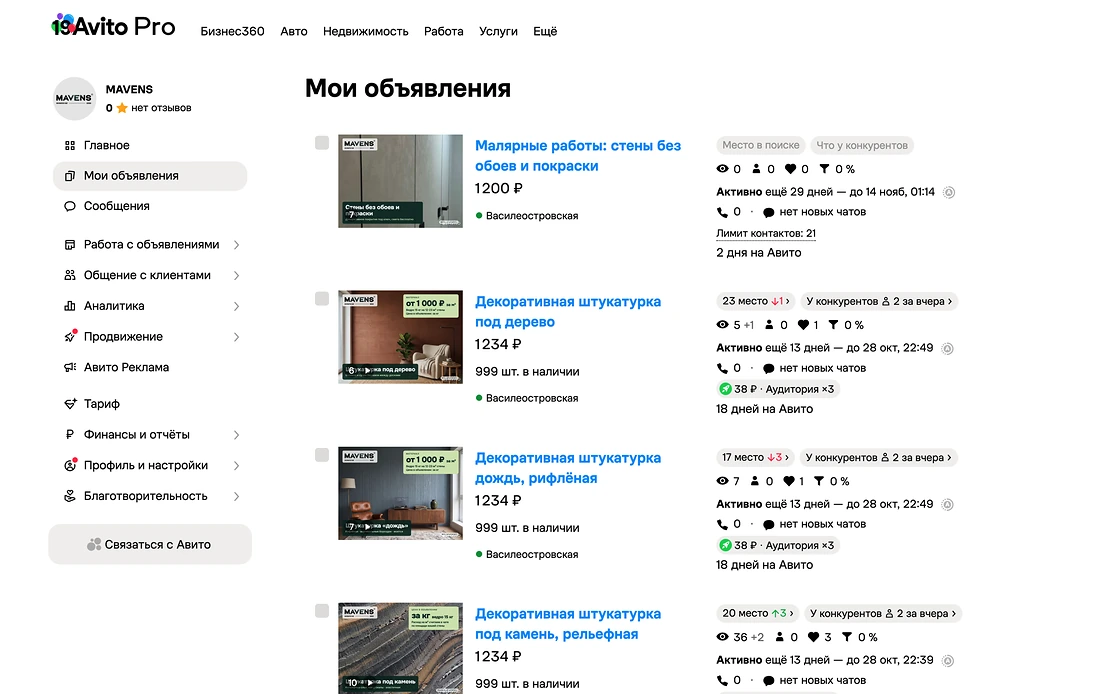
Task: Open the Ещё top menu
Action: click(x=545, y=31)
